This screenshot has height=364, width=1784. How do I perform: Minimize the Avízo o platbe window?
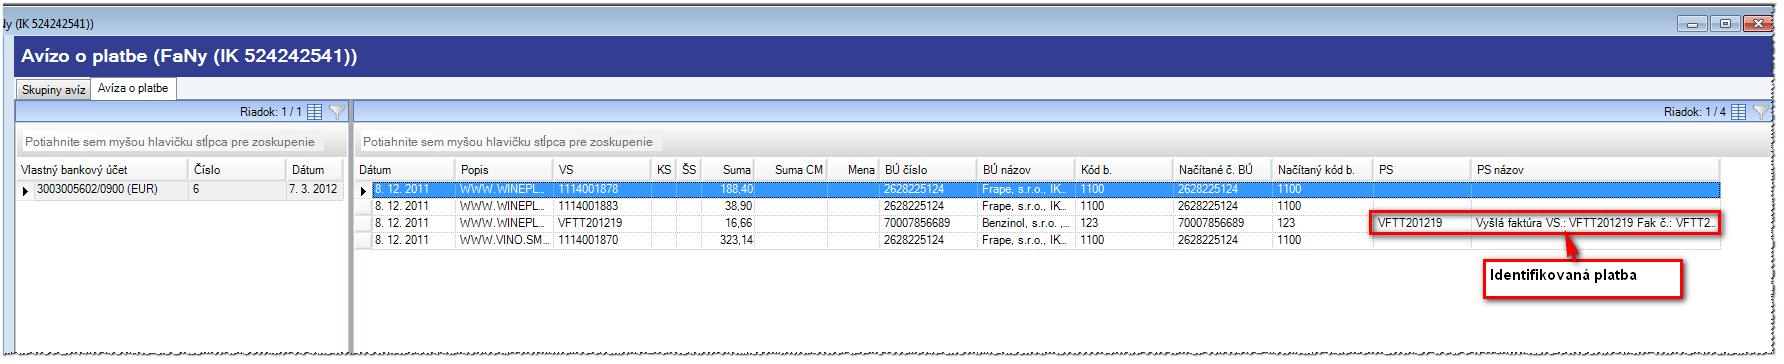pyautogui.click(x=1693, y=24)
